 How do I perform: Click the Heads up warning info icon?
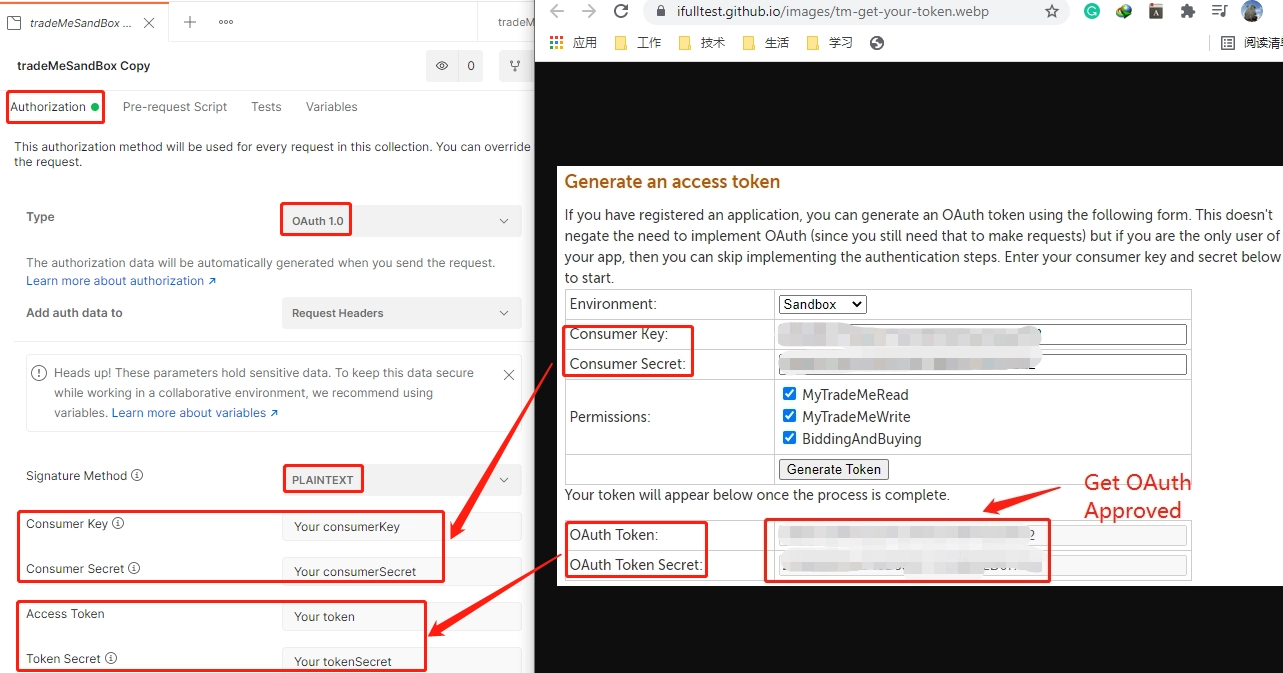(x=39, y=373)
